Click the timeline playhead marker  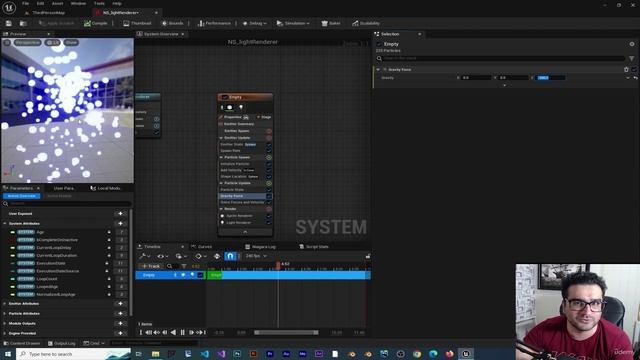click(x=278, y=265)
